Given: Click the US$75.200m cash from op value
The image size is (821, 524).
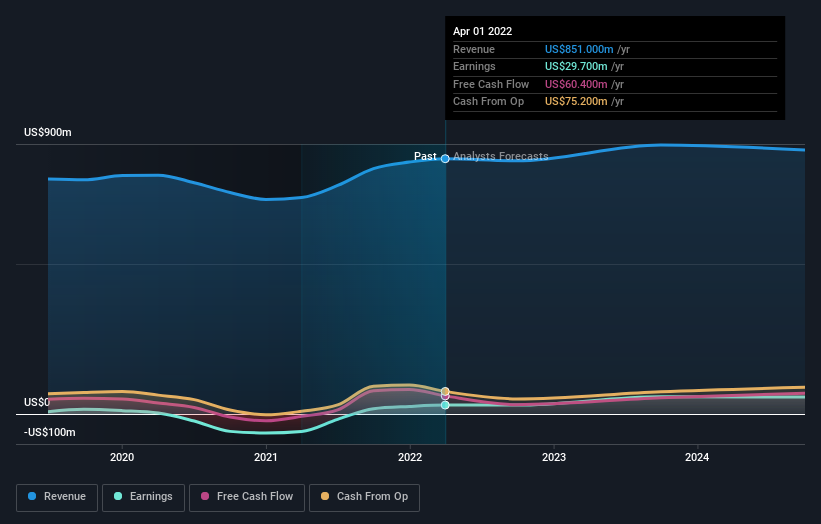Looking at the screenshot, I should [x=576, y=102].
